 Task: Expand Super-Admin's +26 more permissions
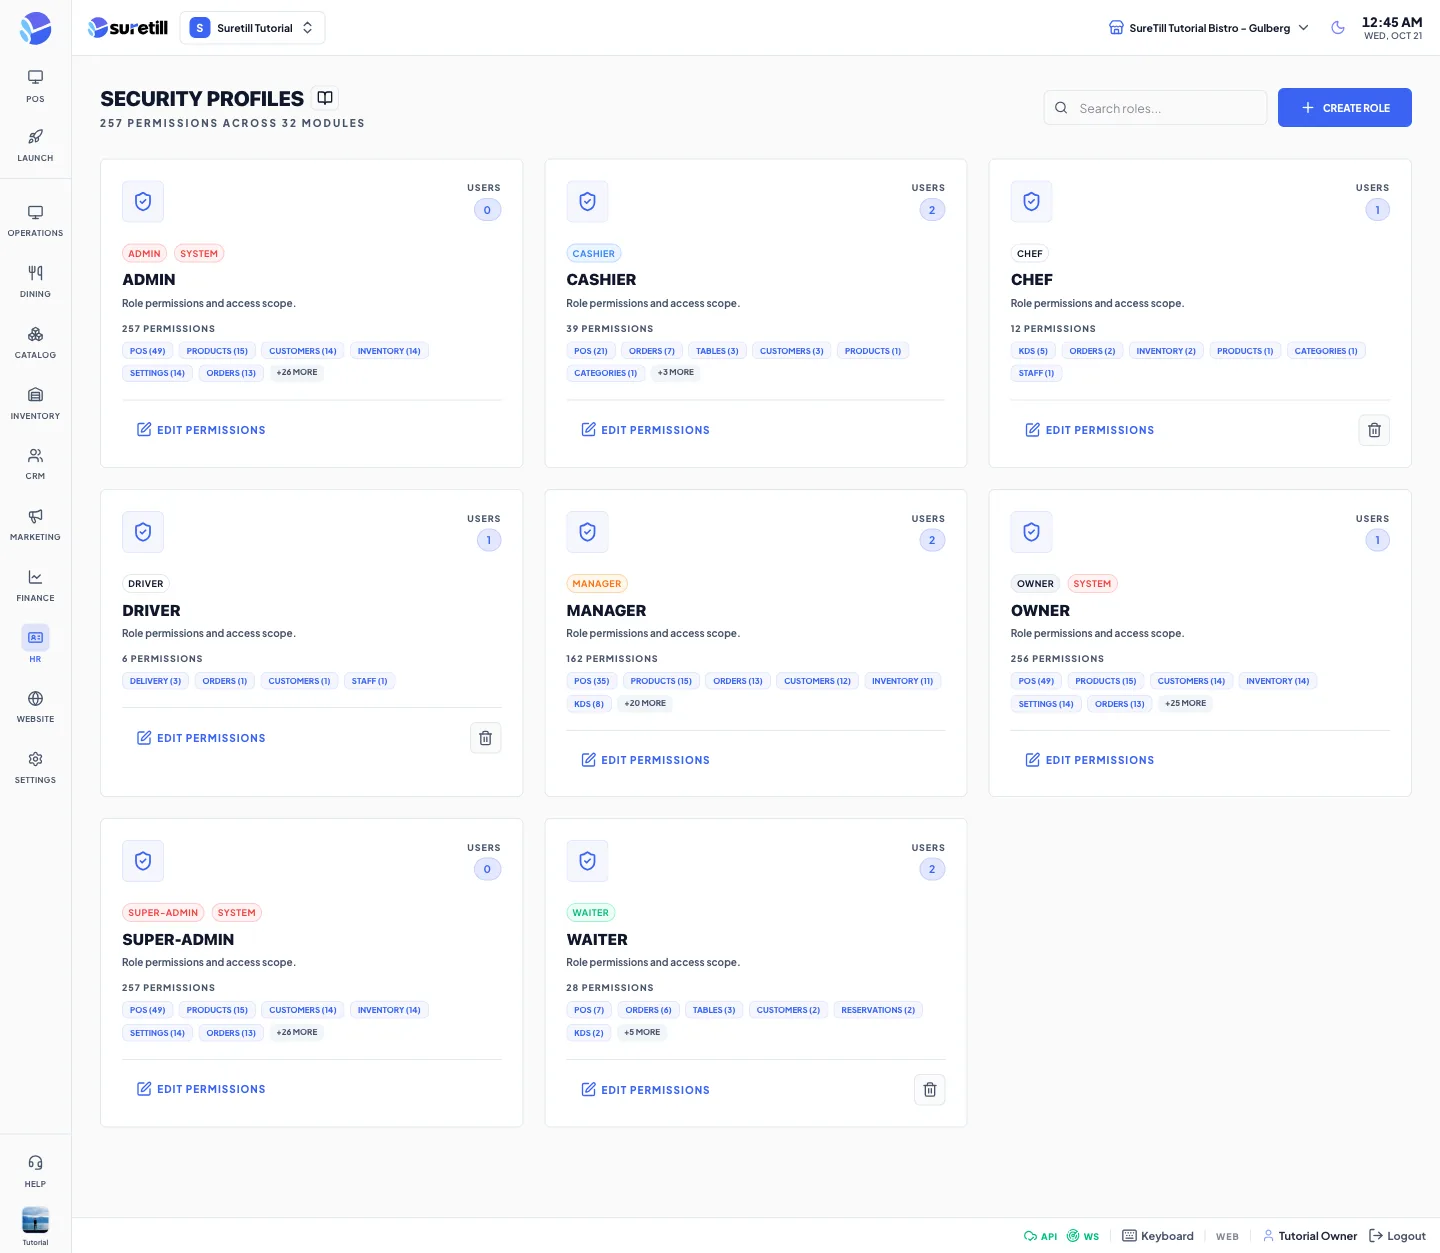297,1032
